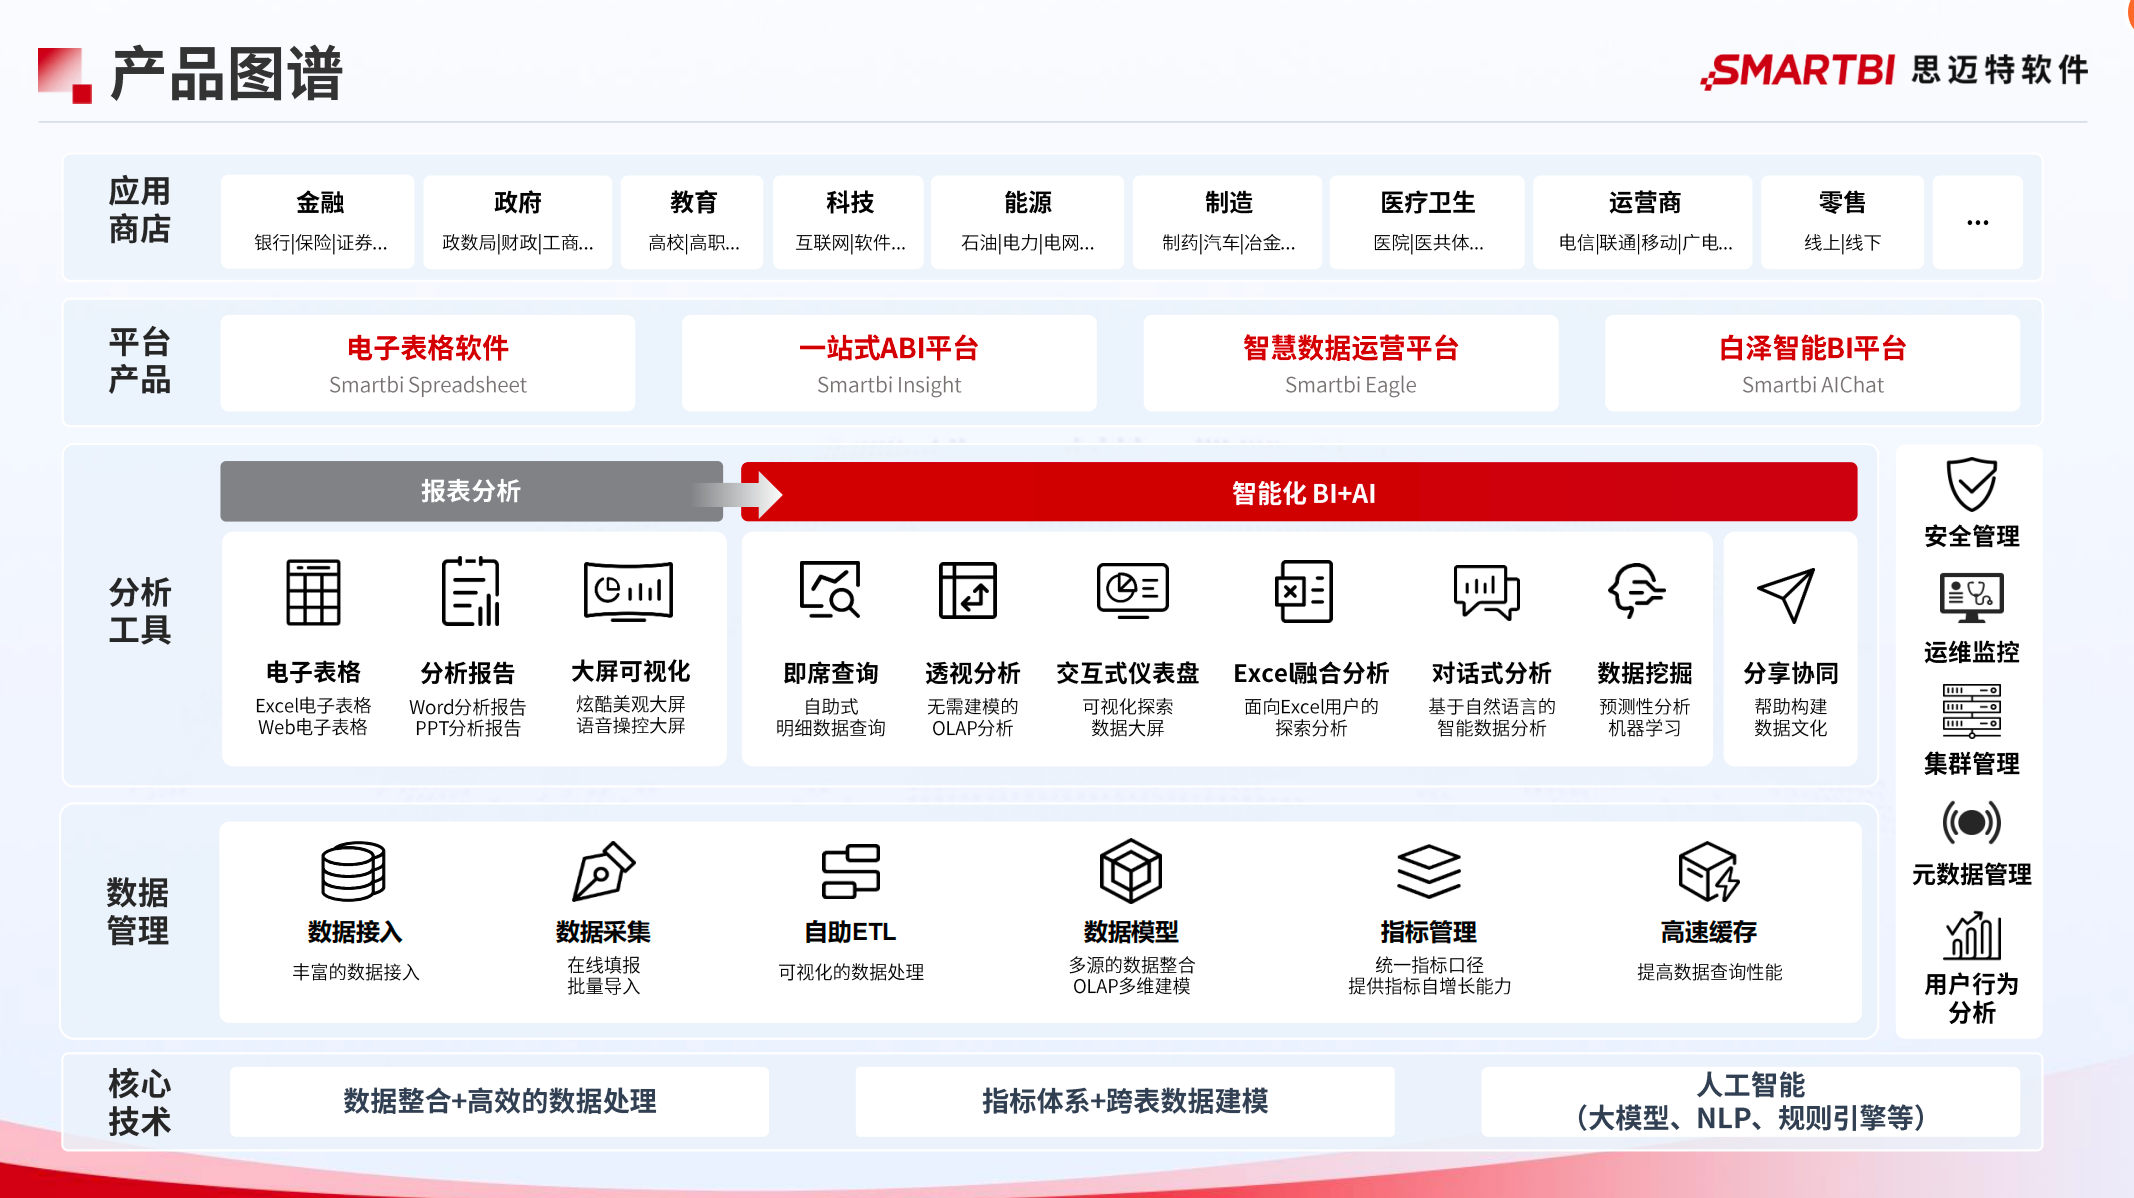Click the Excel融合分析 icon
This screenshot has height=1198, width=2134.
(x=1304, y=591)
